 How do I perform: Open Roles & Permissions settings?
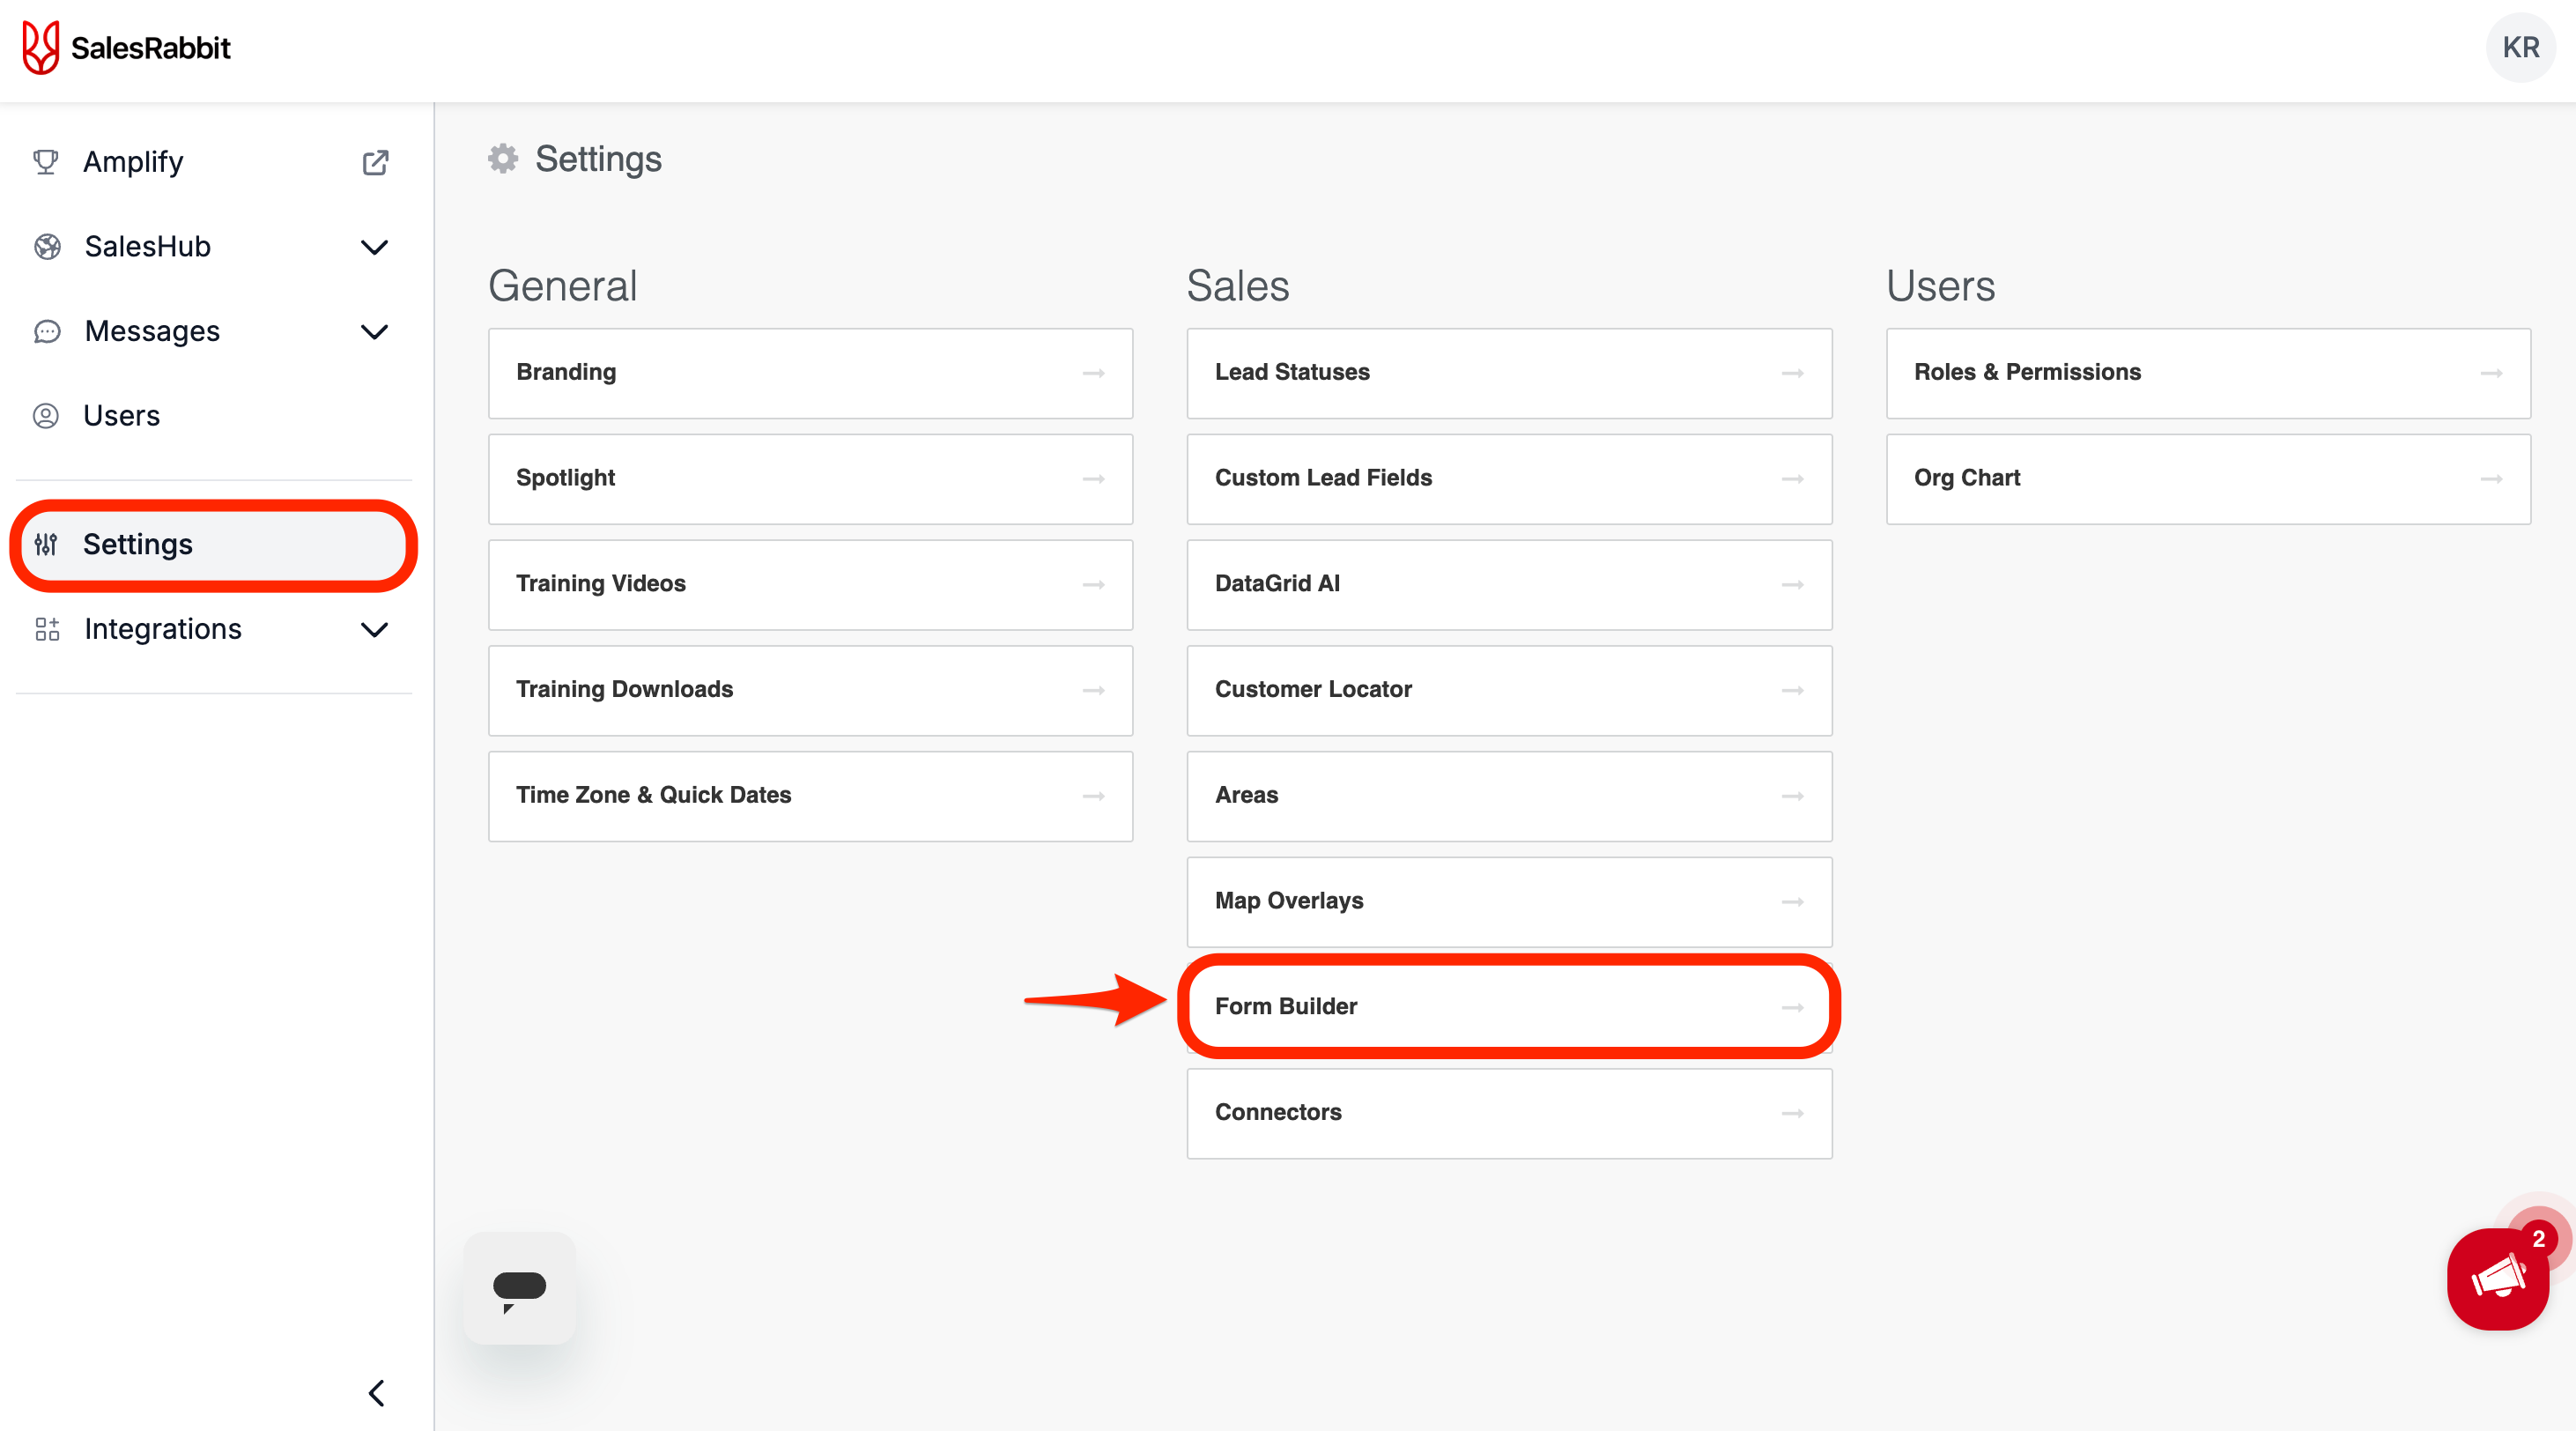(x=2207, y=373)
